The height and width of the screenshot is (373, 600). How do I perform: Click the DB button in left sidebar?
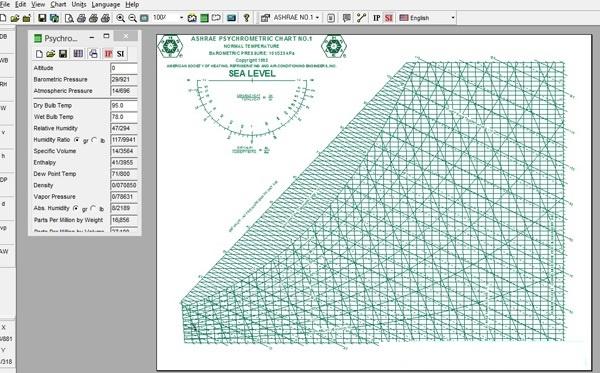click(x=4, y=37)
